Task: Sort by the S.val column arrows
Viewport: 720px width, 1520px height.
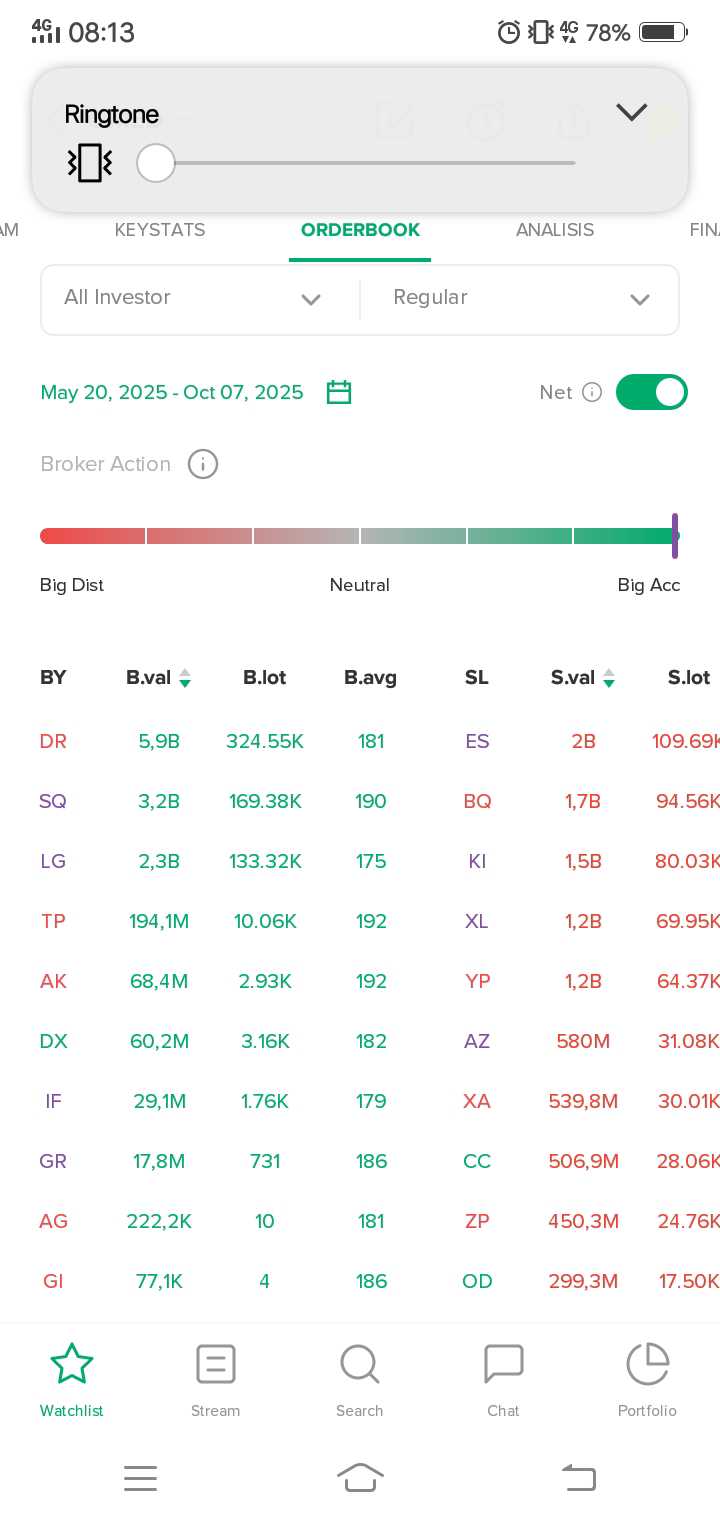Action: 609,678
